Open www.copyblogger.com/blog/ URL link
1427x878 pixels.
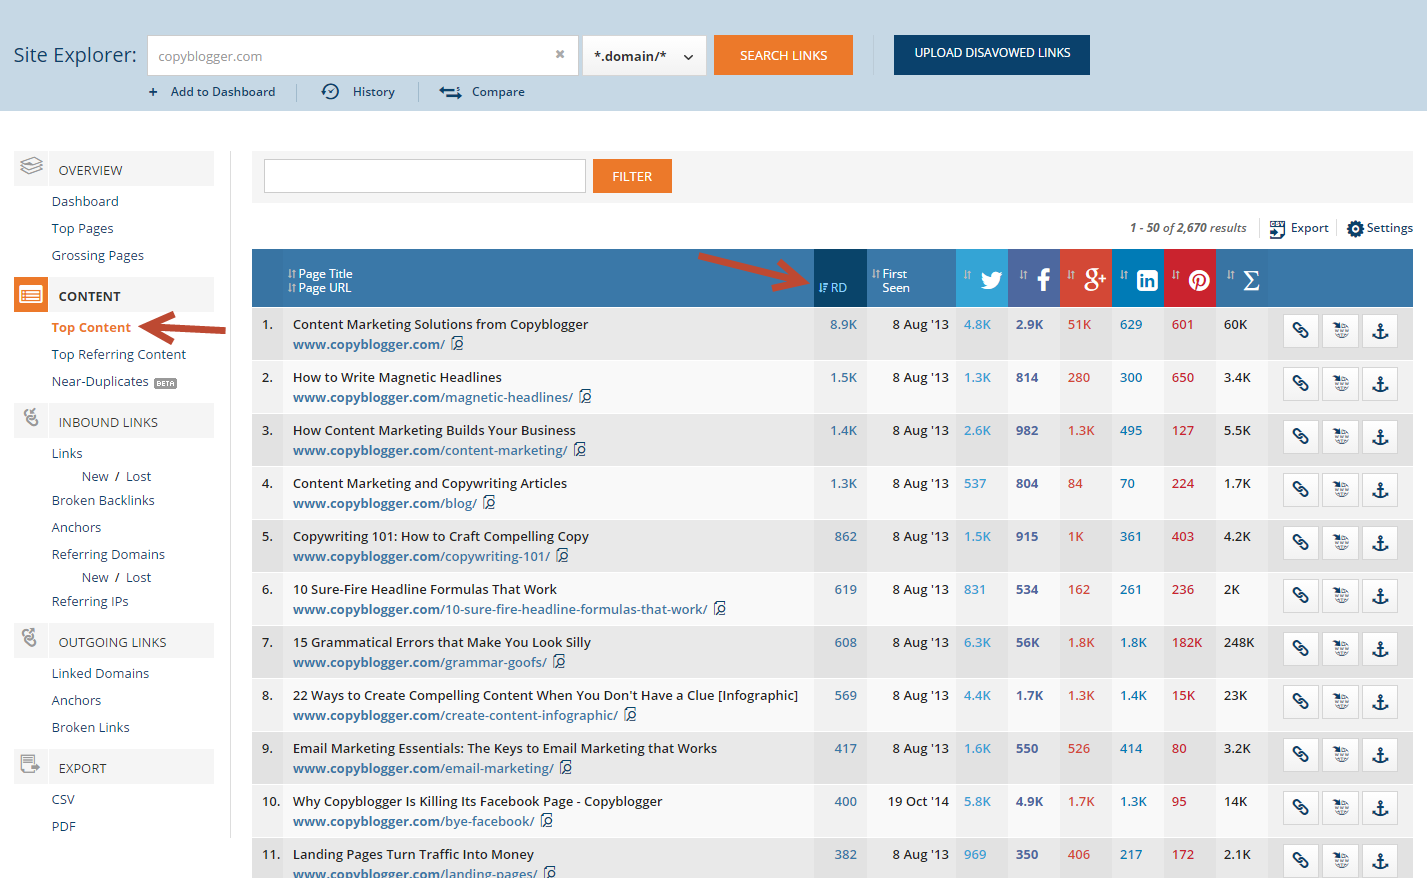pyautogui.click(x=385, y=503)
